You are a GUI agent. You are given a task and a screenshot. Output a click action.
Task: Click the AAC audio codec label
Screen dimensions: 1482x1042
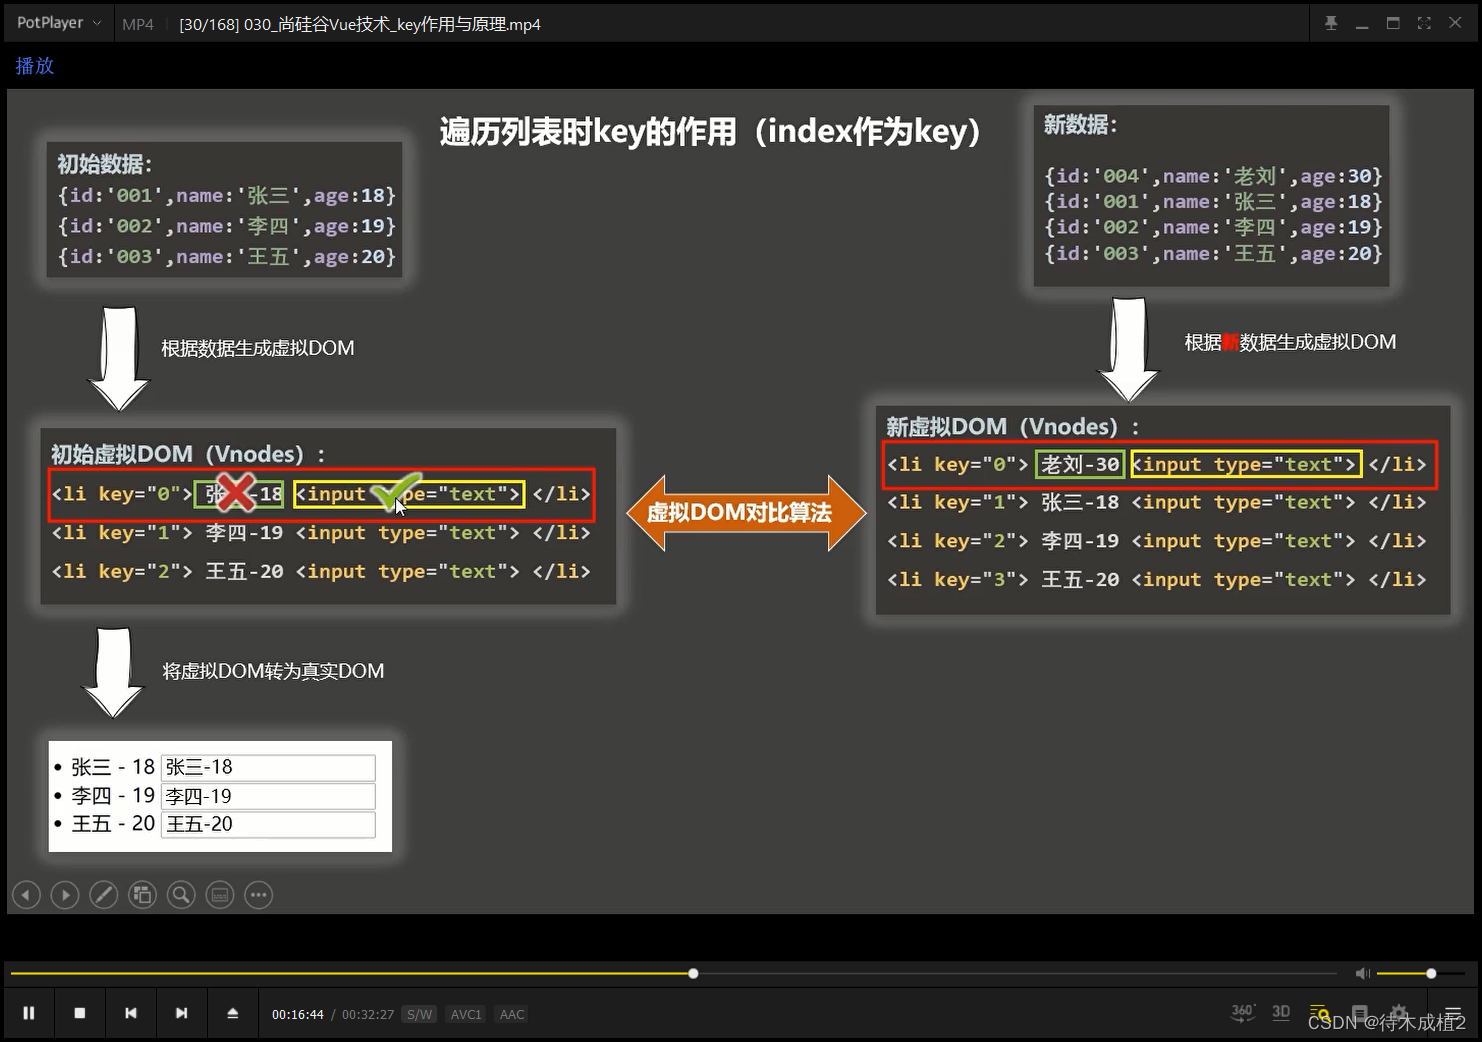[512, 1014]
